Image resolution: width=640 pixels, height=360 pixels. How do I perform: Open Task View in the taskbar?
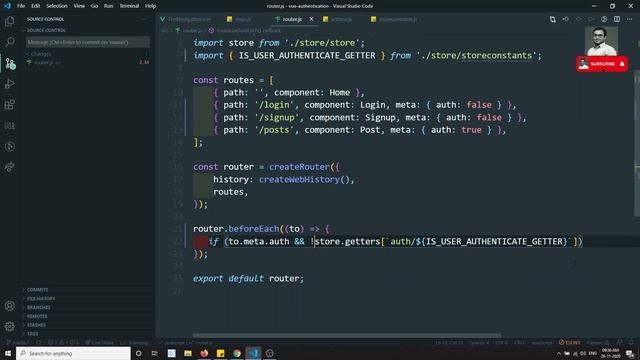pos(155,353)
